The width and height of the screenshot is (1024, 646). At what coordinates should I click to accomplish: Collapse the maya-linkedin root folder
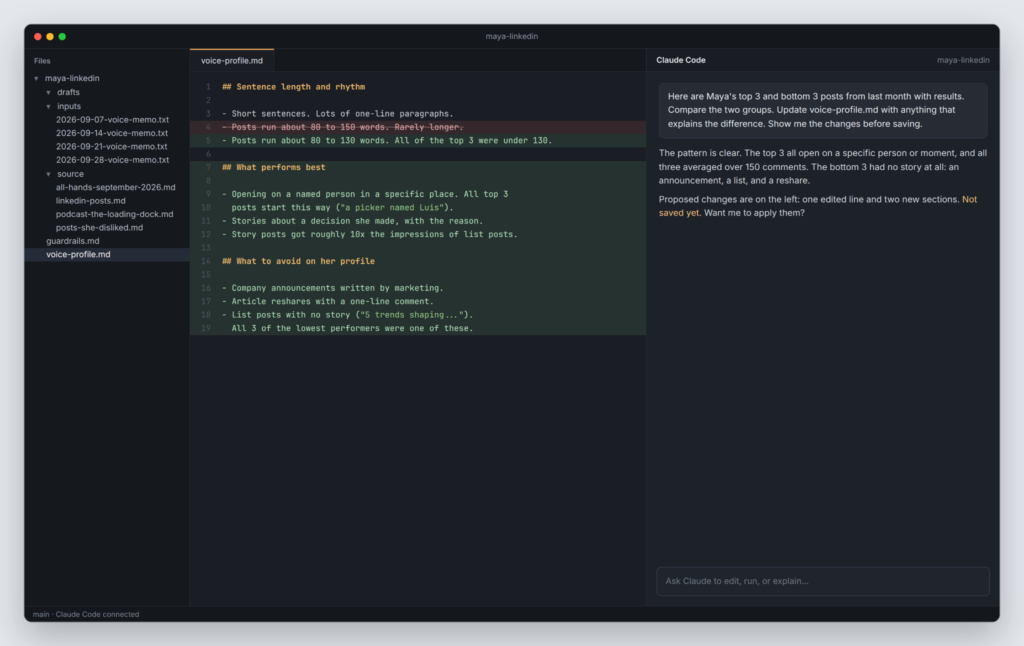pos(37,78)
